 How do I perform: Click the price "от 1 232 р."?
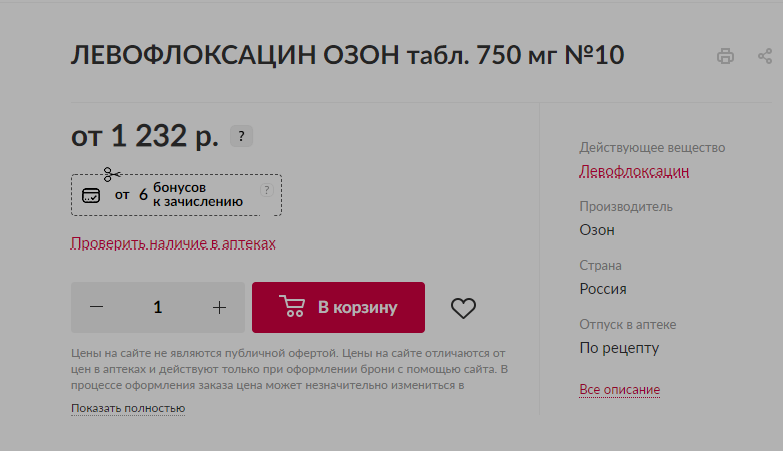(145, 135)
